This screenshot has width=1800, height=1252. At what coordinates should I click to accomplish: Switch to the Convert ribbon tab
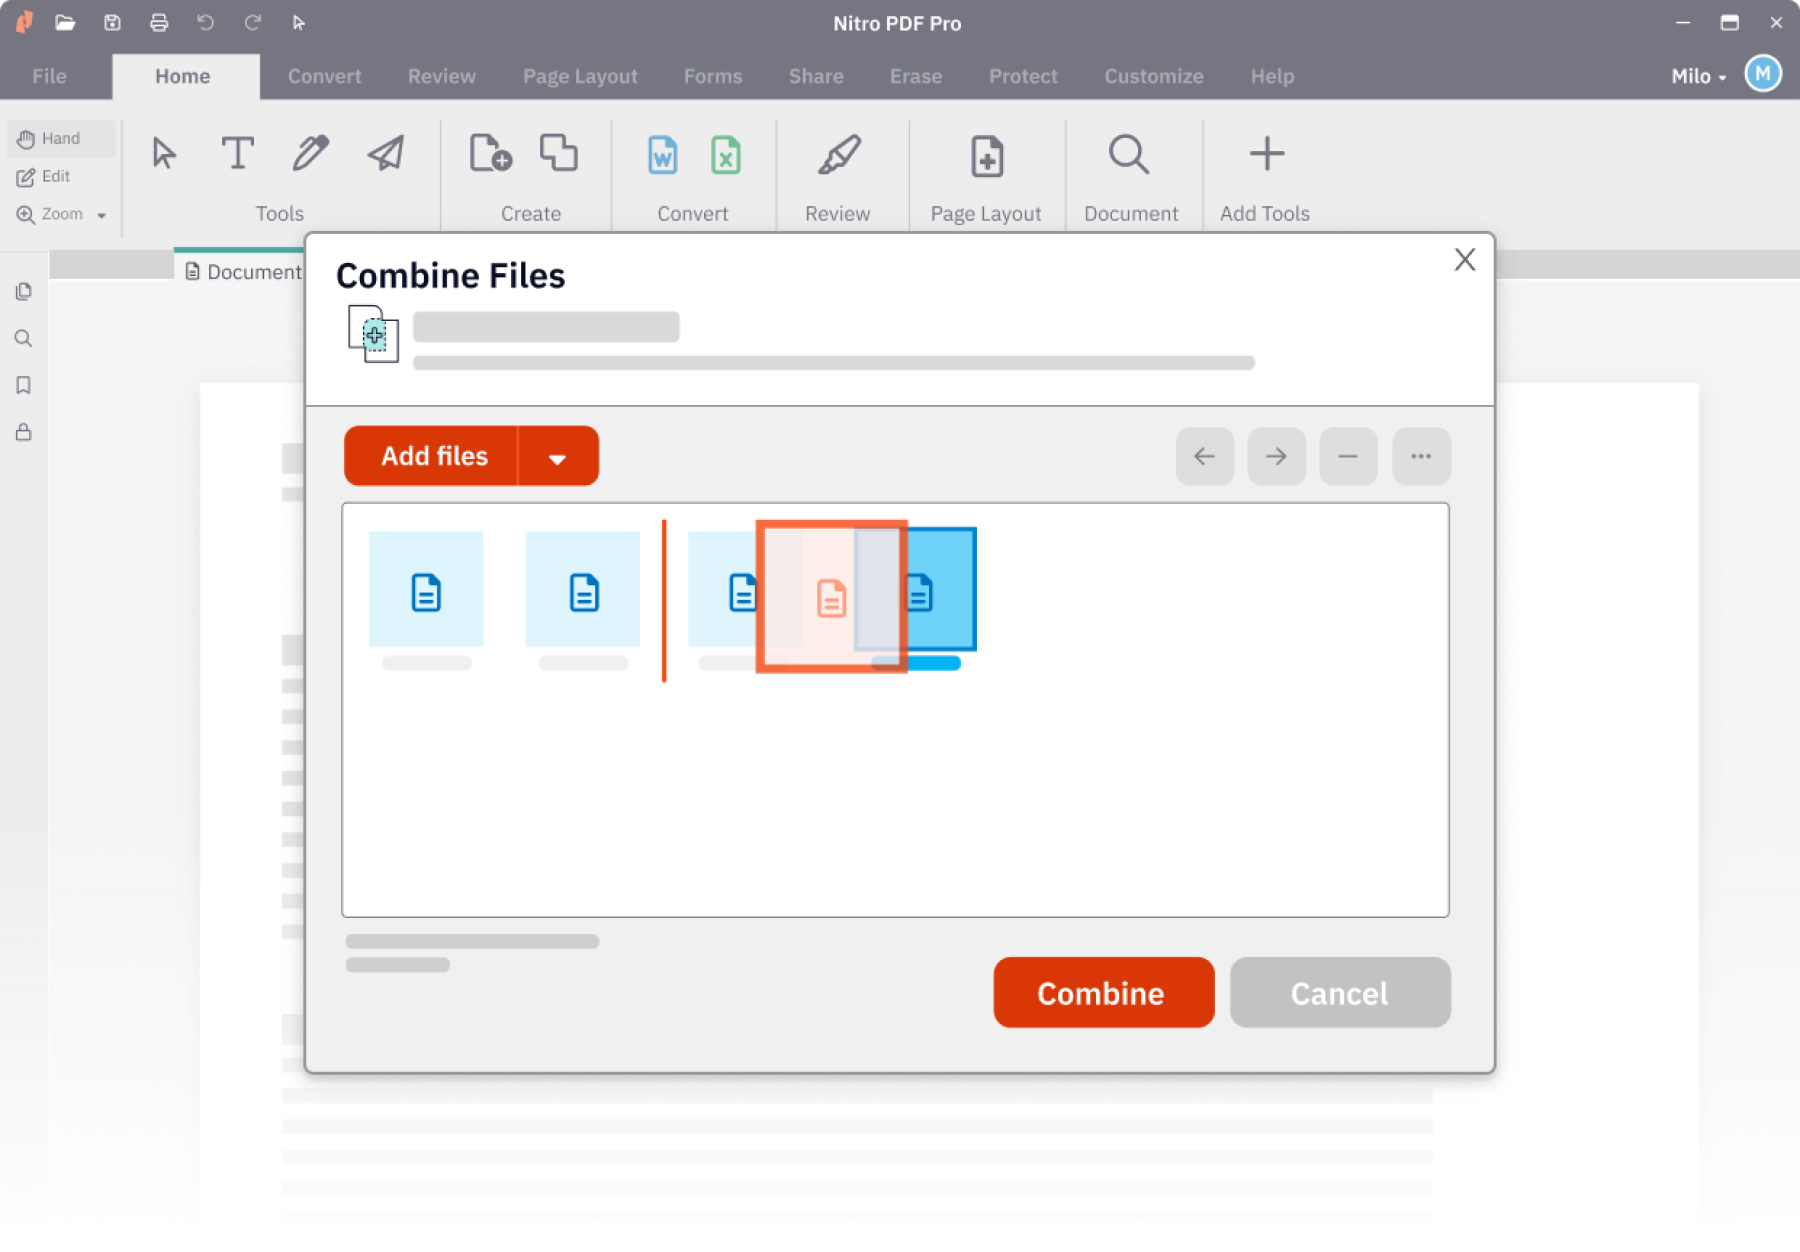324,76
